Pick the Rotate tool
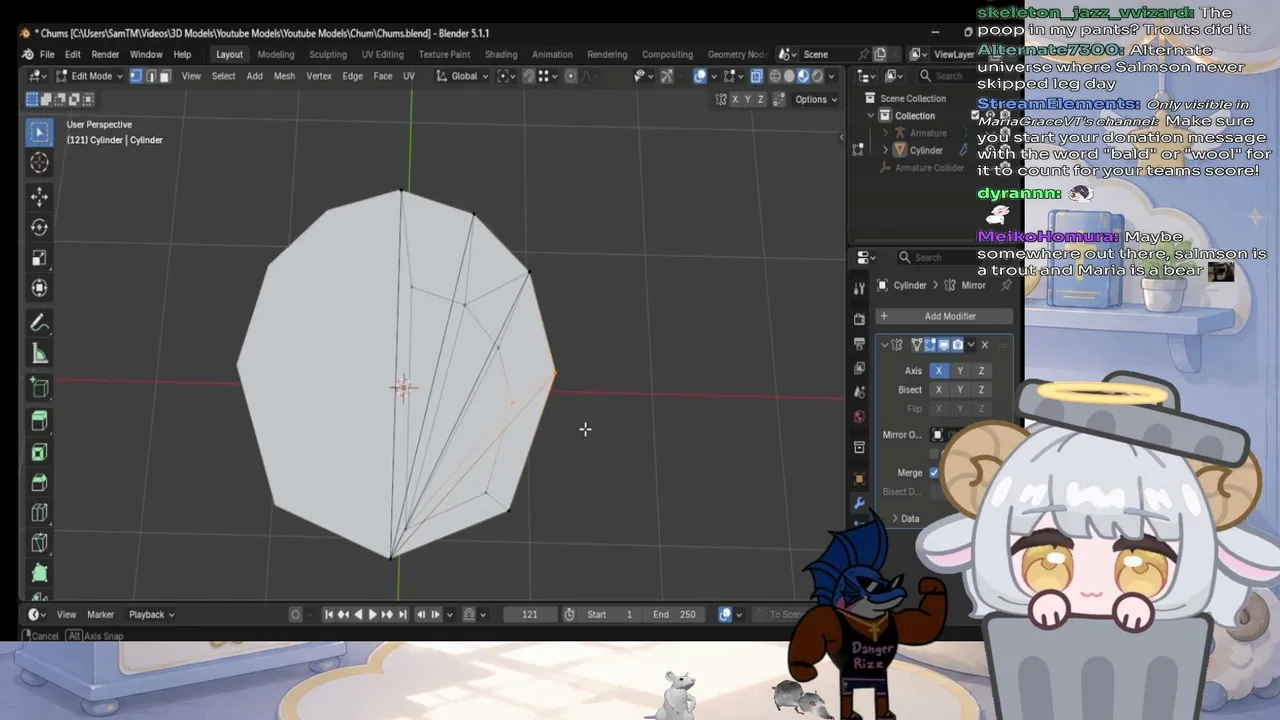1280x720 pixels. tap(39, 227)
